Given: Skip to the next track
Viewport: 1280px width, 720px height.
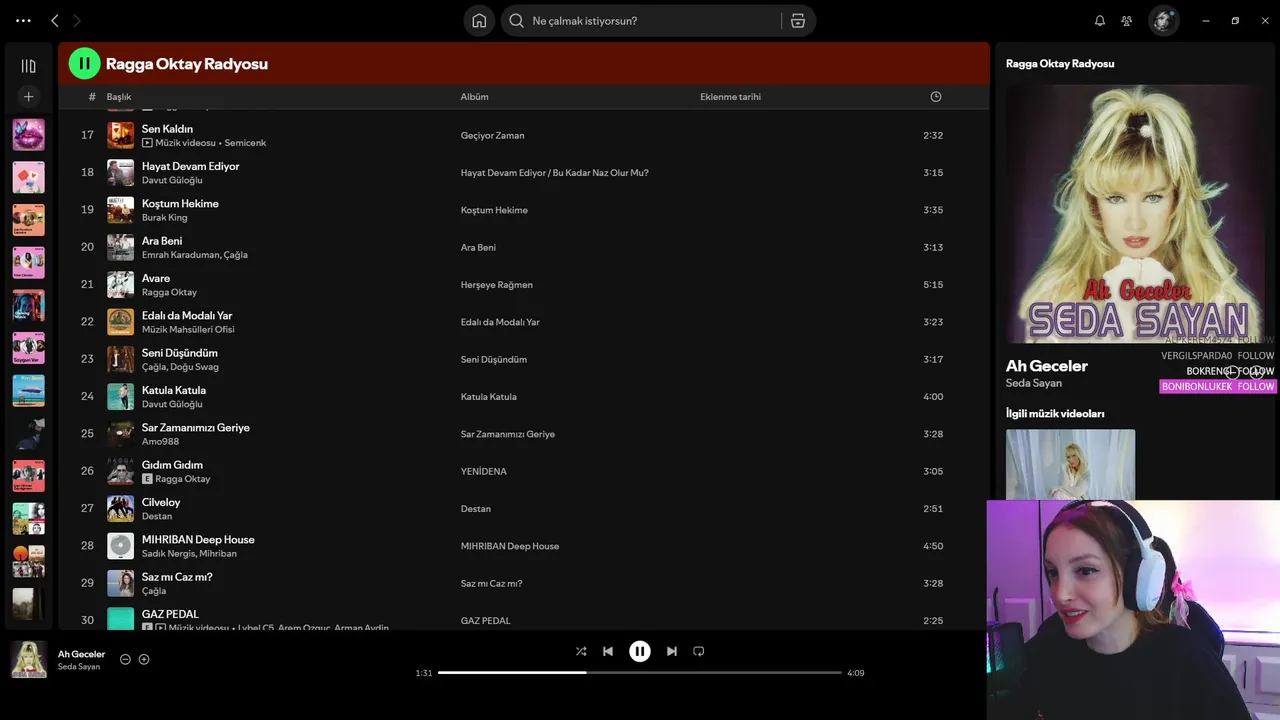Looking at the screenshot, I should (x=672, y=651).
